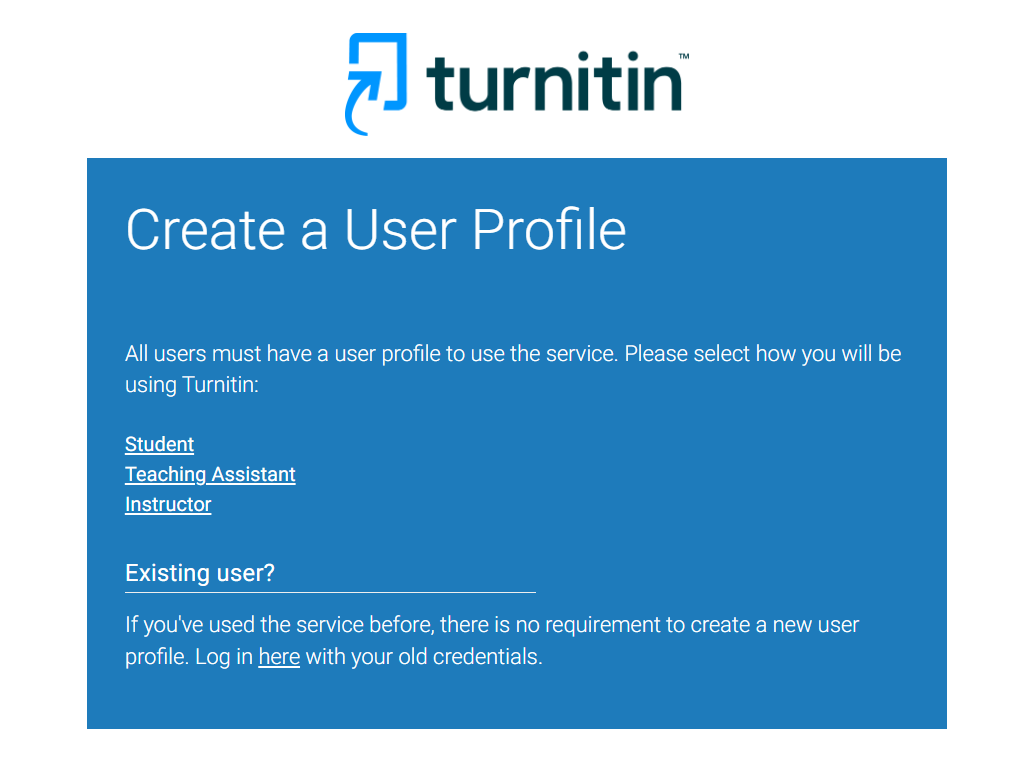Screen dimensions: 1018x757
Task: Click the underlined 'here' to use old credentials
Action: pyautogui.click(x=279, y=657)
